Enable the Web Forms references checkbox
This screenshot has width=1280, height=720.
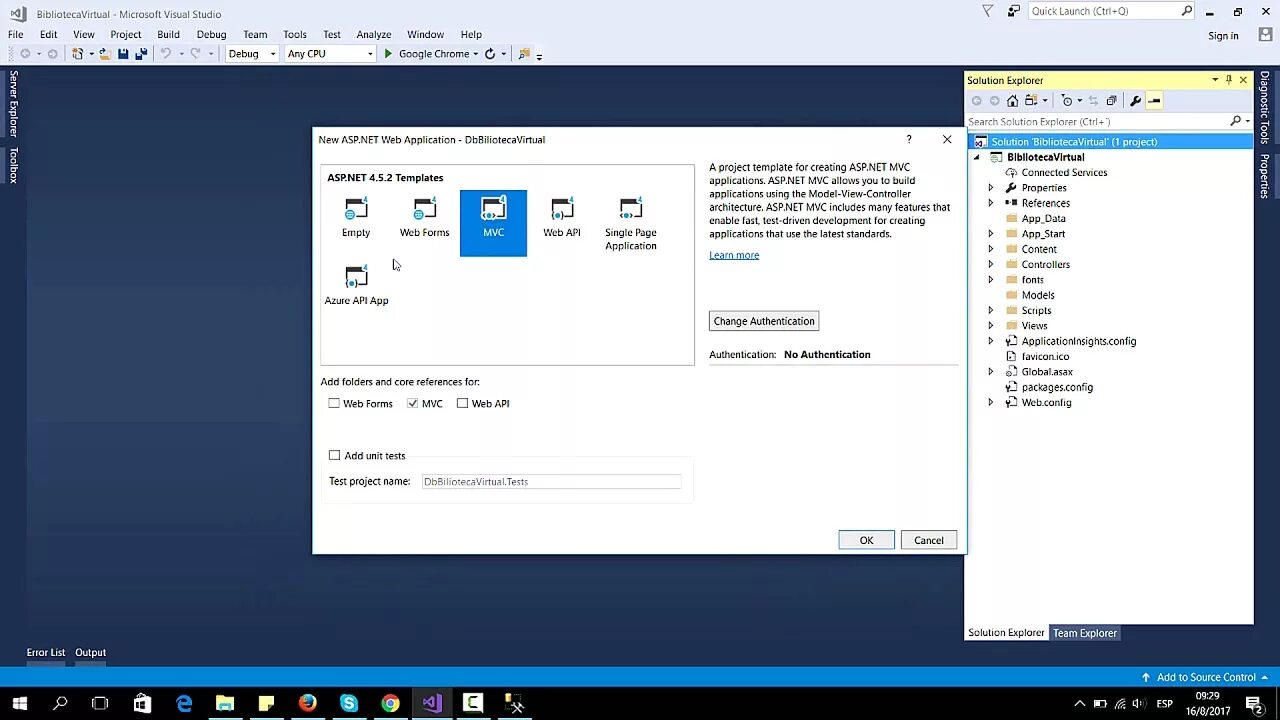(x=334, y=404)
